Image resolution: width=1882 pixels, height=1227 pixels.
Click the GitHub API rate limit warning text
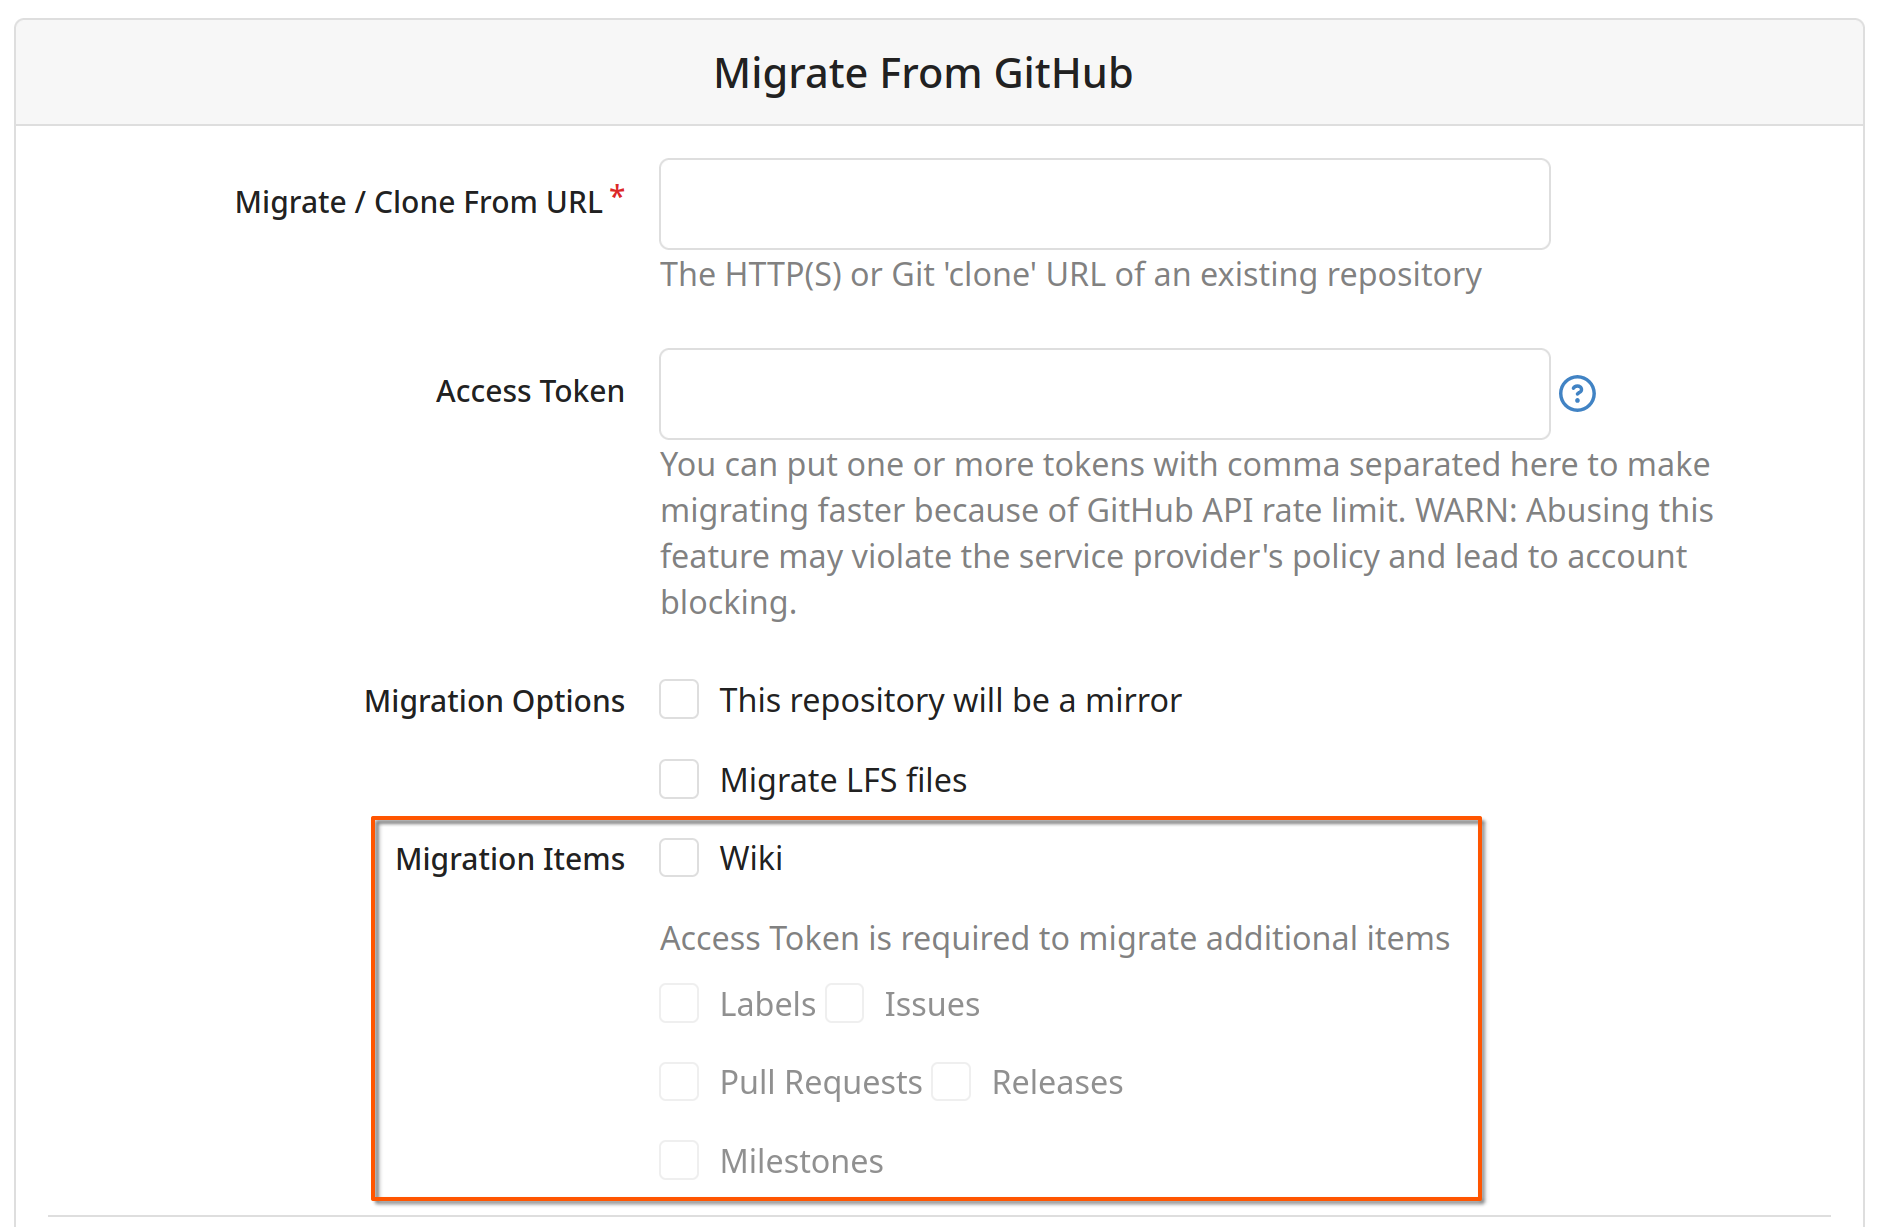pyautogui.click(x=1185, y=533)
